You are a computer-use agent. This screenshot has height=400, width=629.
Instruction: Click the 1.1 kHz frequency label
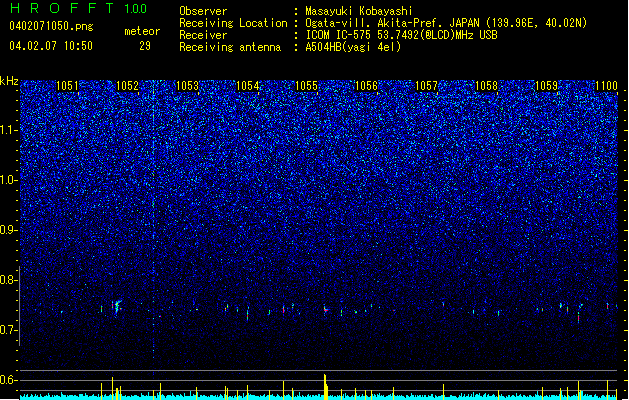pyautogui.click(x=8, y=130)
